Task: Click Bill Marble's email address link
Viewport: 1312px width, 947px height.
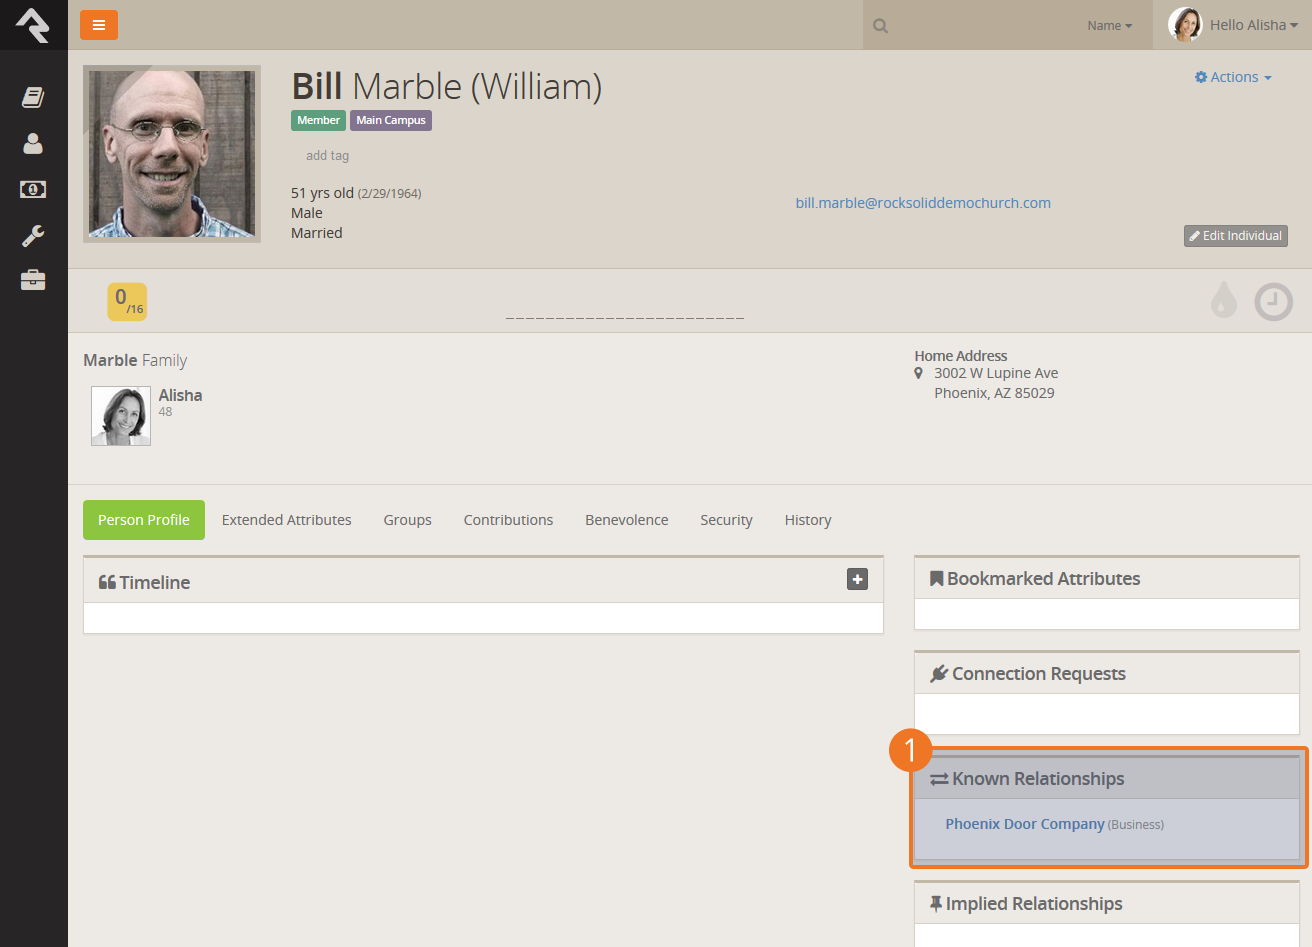Action: (x=922, y=203)
